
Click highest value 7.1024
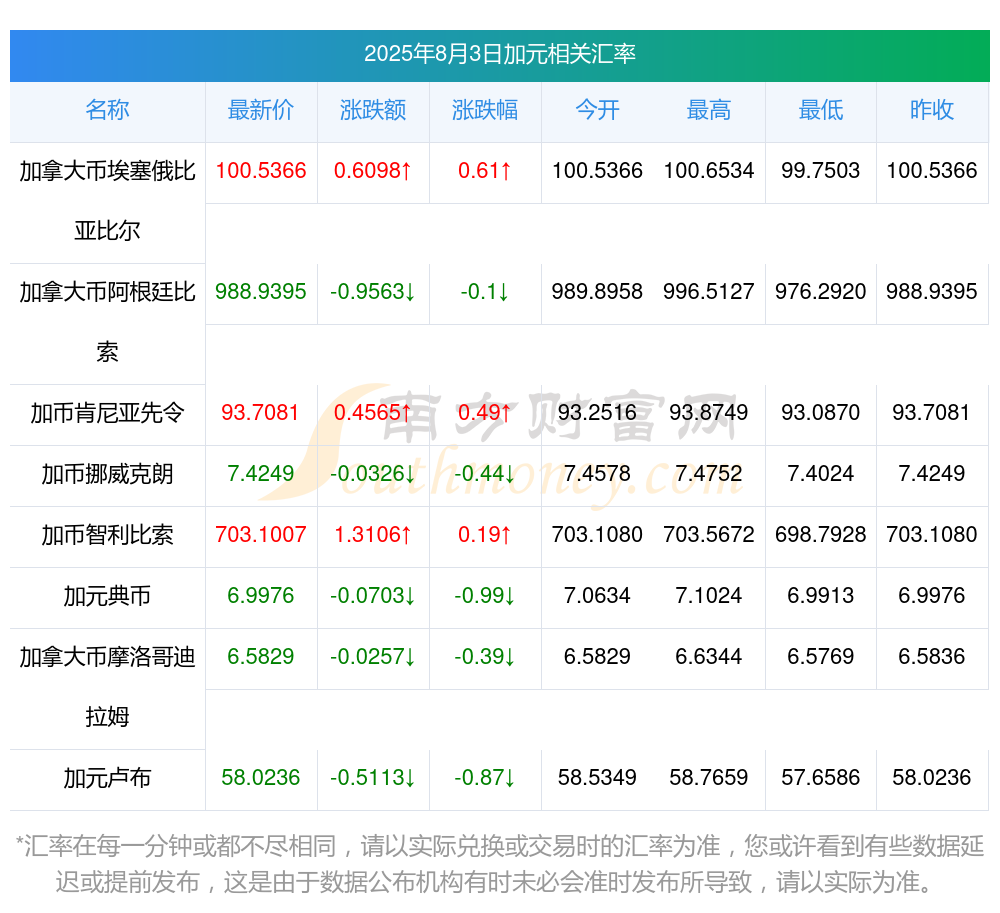click(x=709, y=595)
